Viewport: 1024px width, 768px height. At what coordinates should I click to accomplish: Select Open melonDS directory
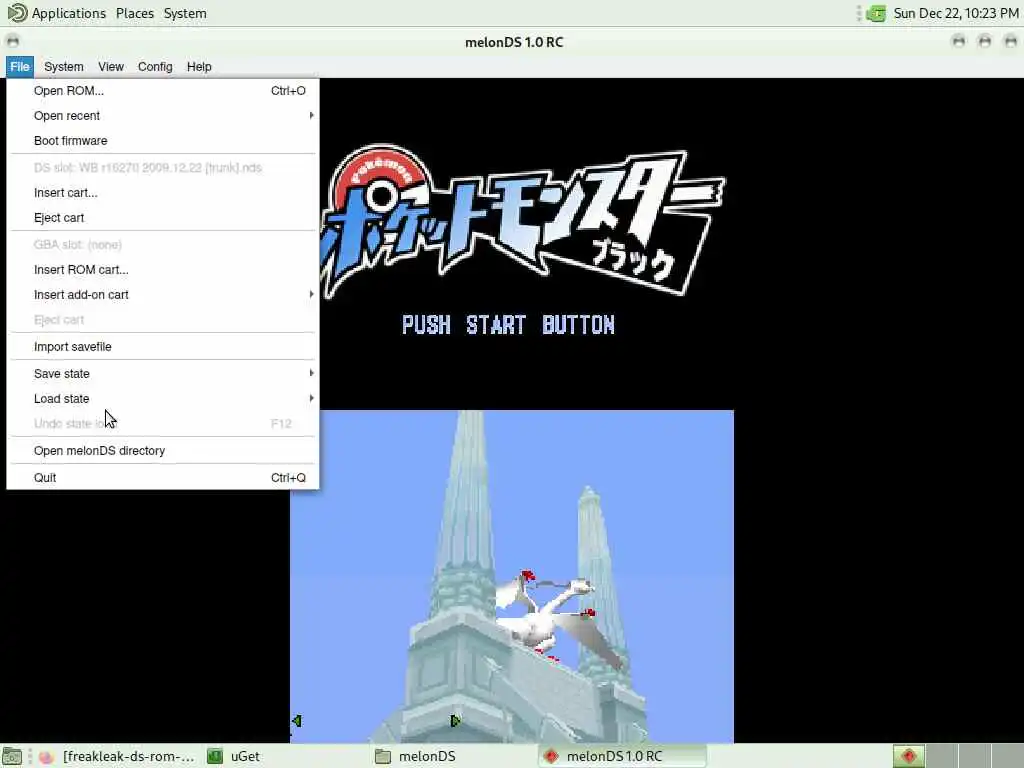[x=163, y=451]
